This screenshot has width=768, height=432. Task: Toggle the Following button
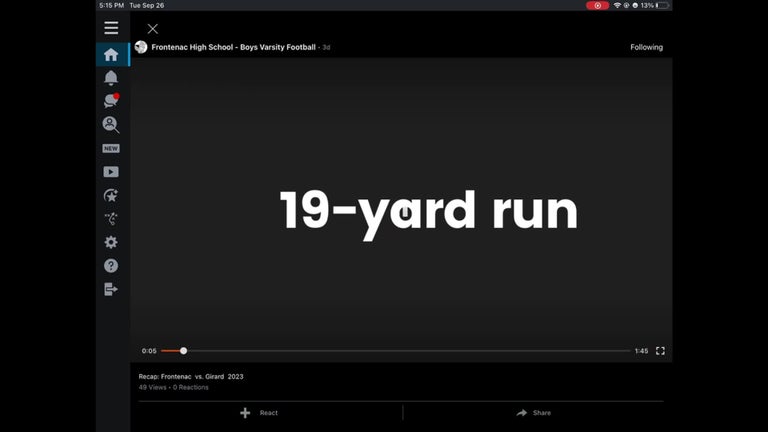pyautogui.click(x=647, y=47)
